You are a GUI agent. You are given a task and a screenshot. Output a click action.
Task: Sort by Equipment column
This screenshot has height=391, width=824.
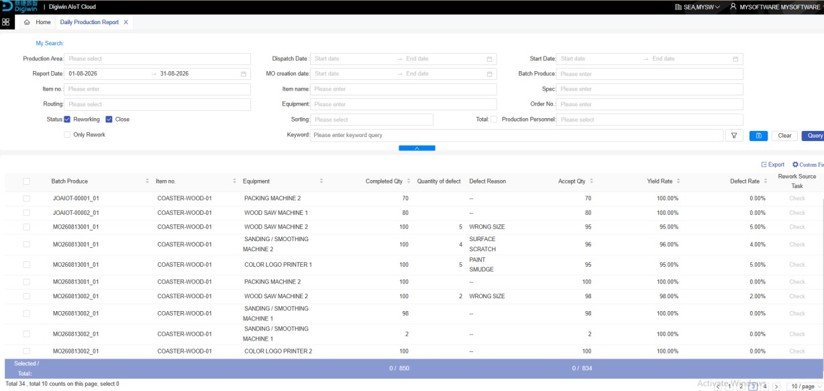point(321,181)
